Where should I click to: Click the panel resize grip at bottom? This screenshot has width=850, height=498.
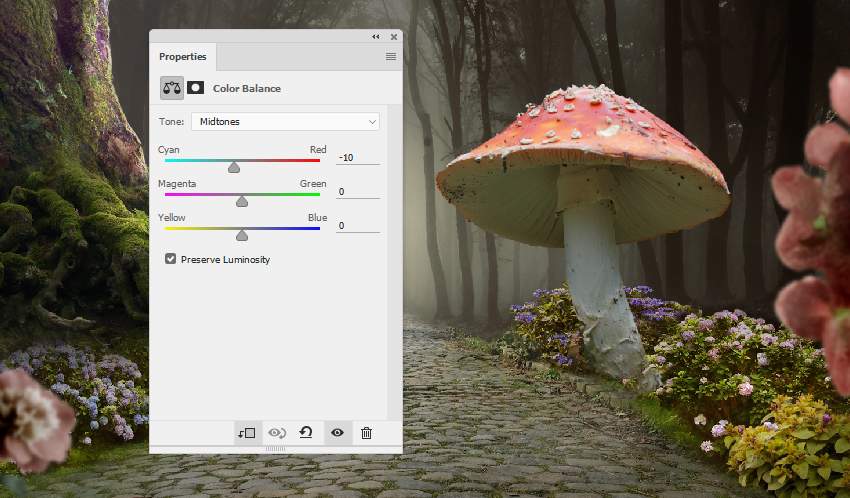pyautogui.click(x=275, y=449)
